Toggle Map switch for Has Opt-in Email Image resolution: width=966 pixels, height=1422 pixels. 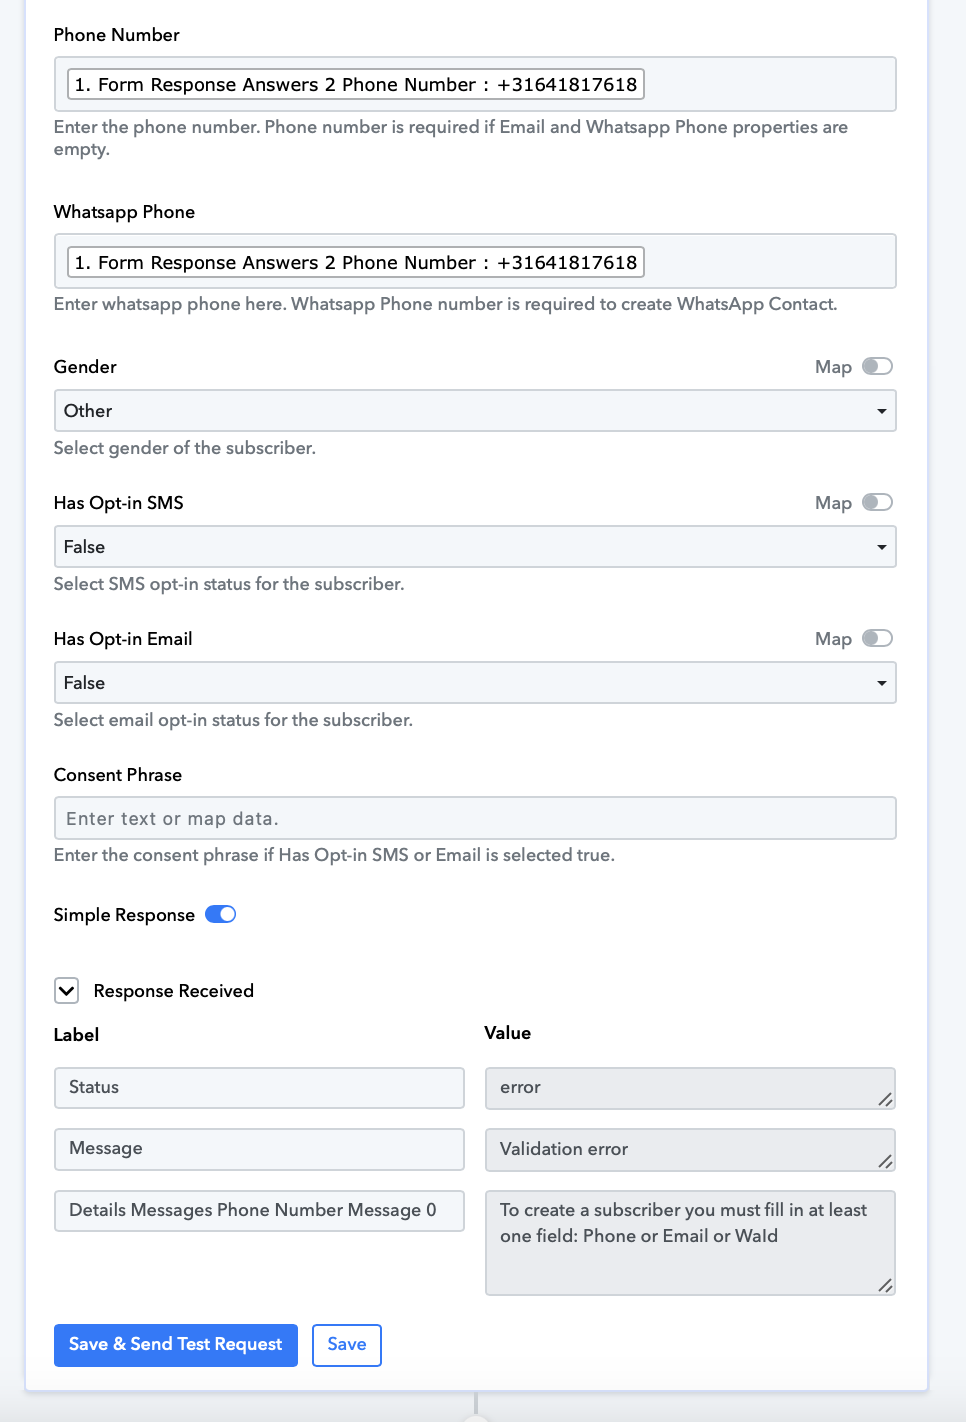tap(877, 639)
